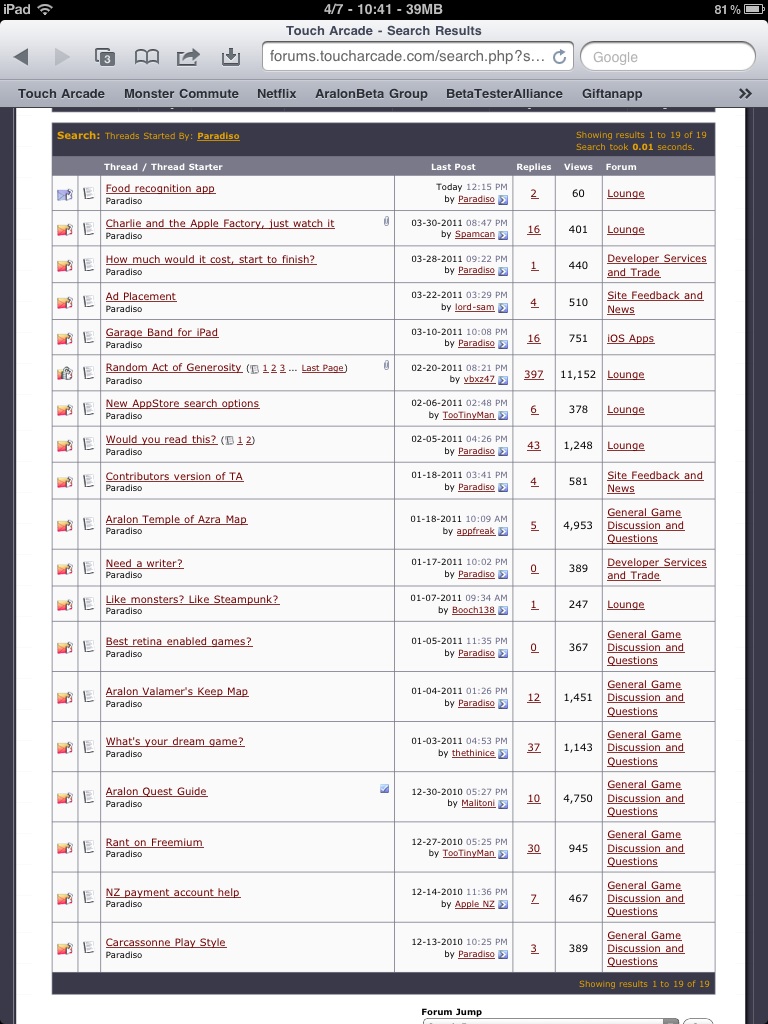Tap the share arrow icon
This screenshot has height=1024, width=768.
(x=188, y=57)
